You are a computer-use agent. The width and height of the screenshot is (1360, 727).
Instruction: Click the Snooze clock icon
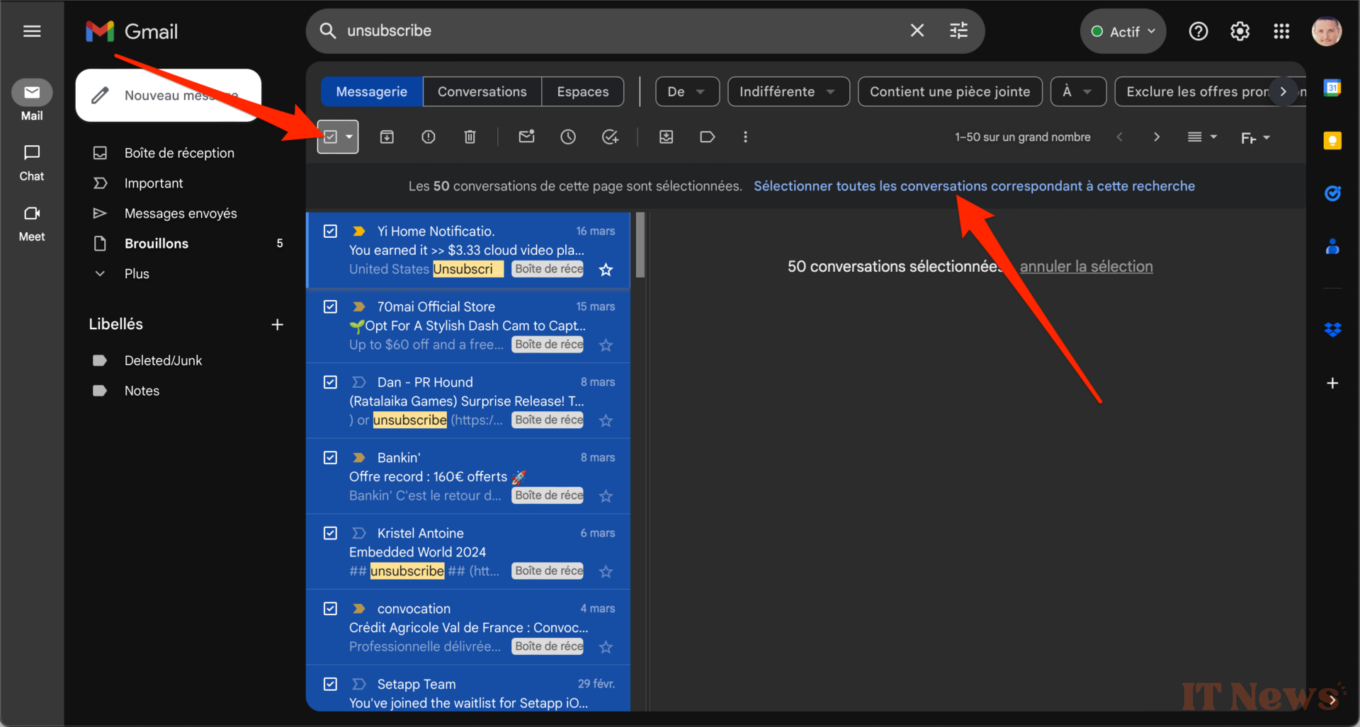pos(568,137)
